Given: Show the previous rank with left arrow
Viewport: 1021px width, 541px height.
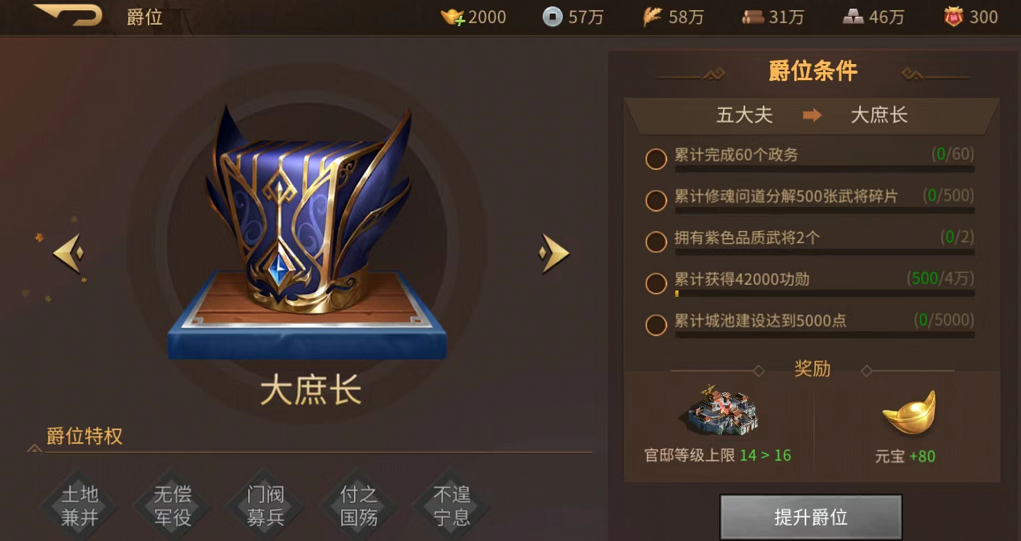Looking at the screenshot, I should point(68,253).
